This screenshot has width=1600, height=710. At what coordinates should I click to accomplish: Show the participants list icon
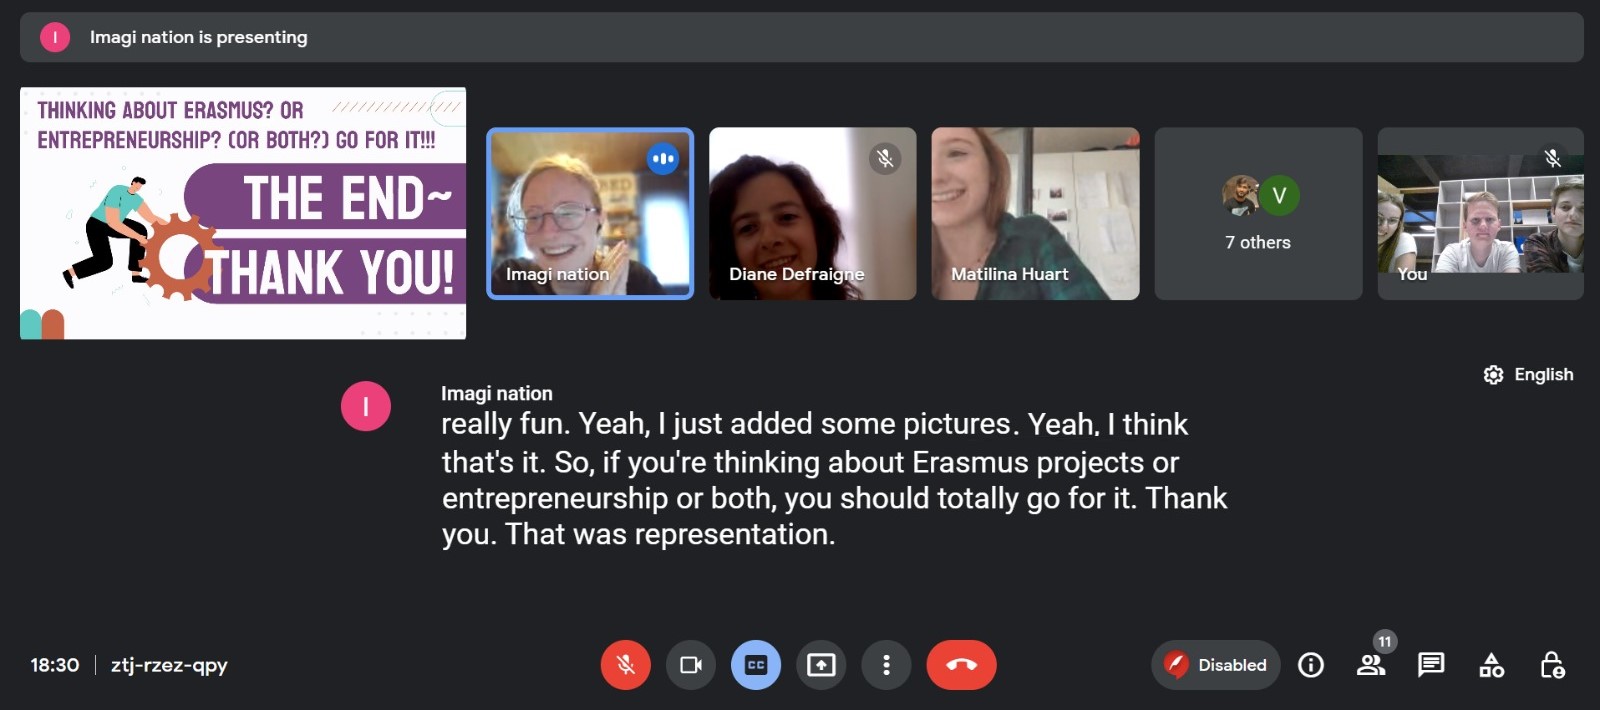pos(1371,665)
